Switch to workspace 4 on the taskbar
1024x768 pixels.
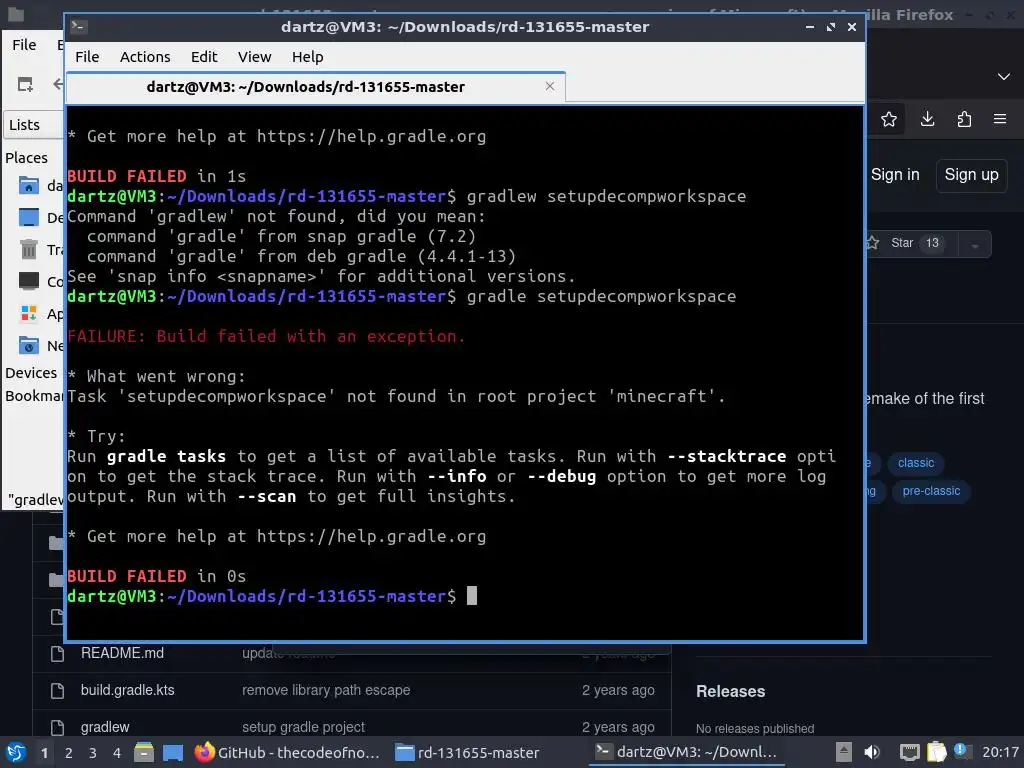pyautogui.click(x=117, y=753)
